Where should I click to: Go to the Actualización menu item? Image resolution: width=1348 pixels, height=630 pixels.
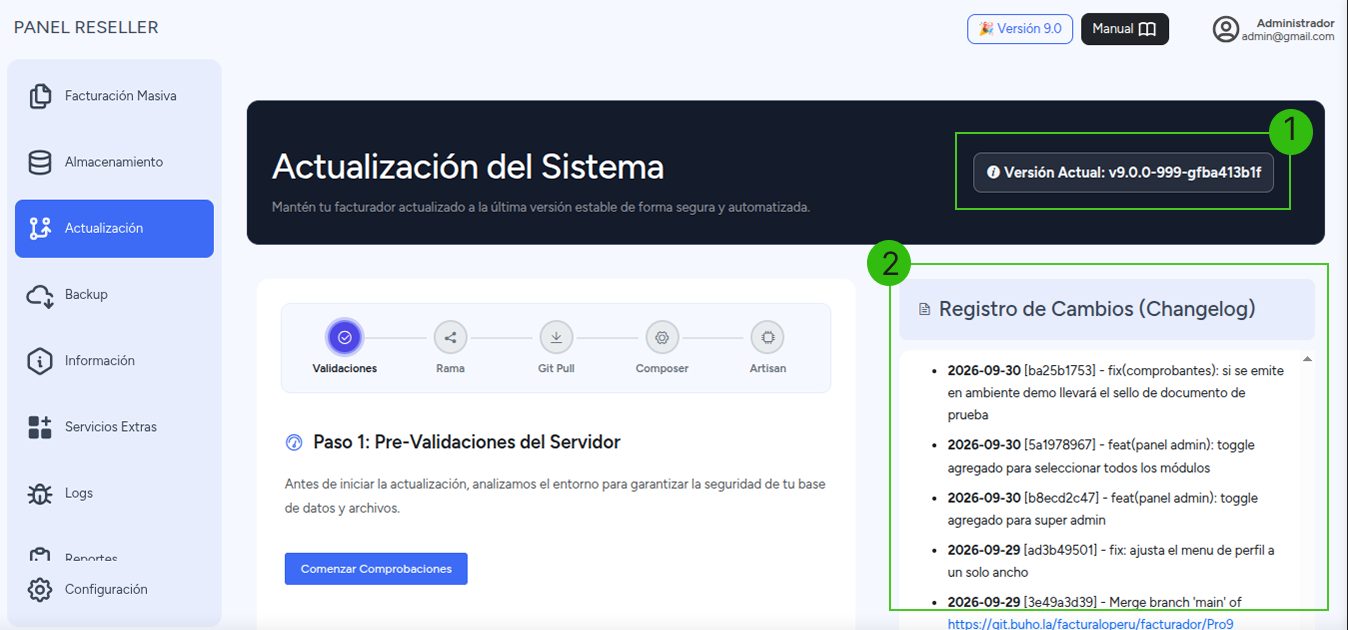pos(114,228)
